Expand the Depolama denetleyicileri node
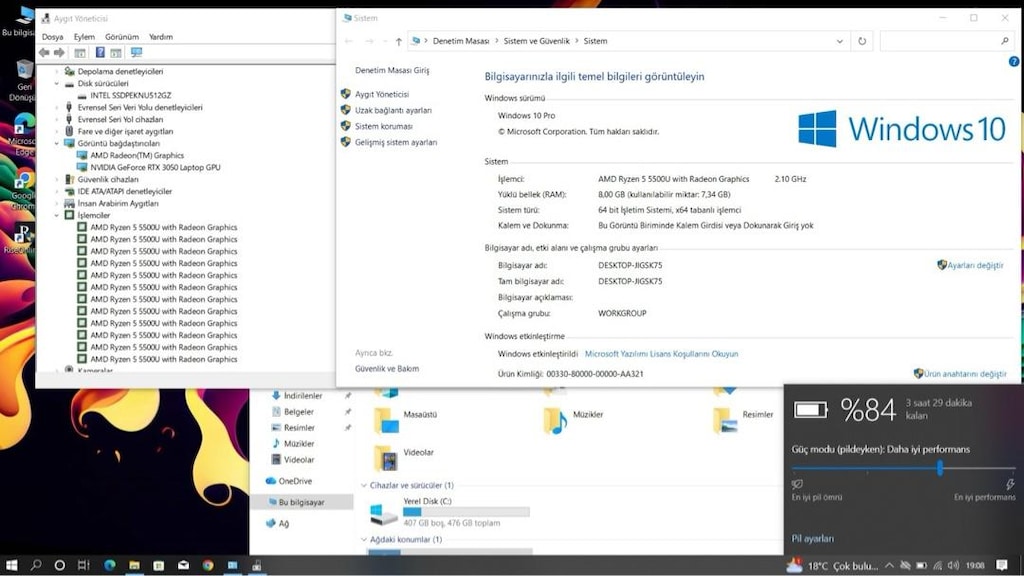This screenshot has height=576, width=1024. click(x=57, y=71)
